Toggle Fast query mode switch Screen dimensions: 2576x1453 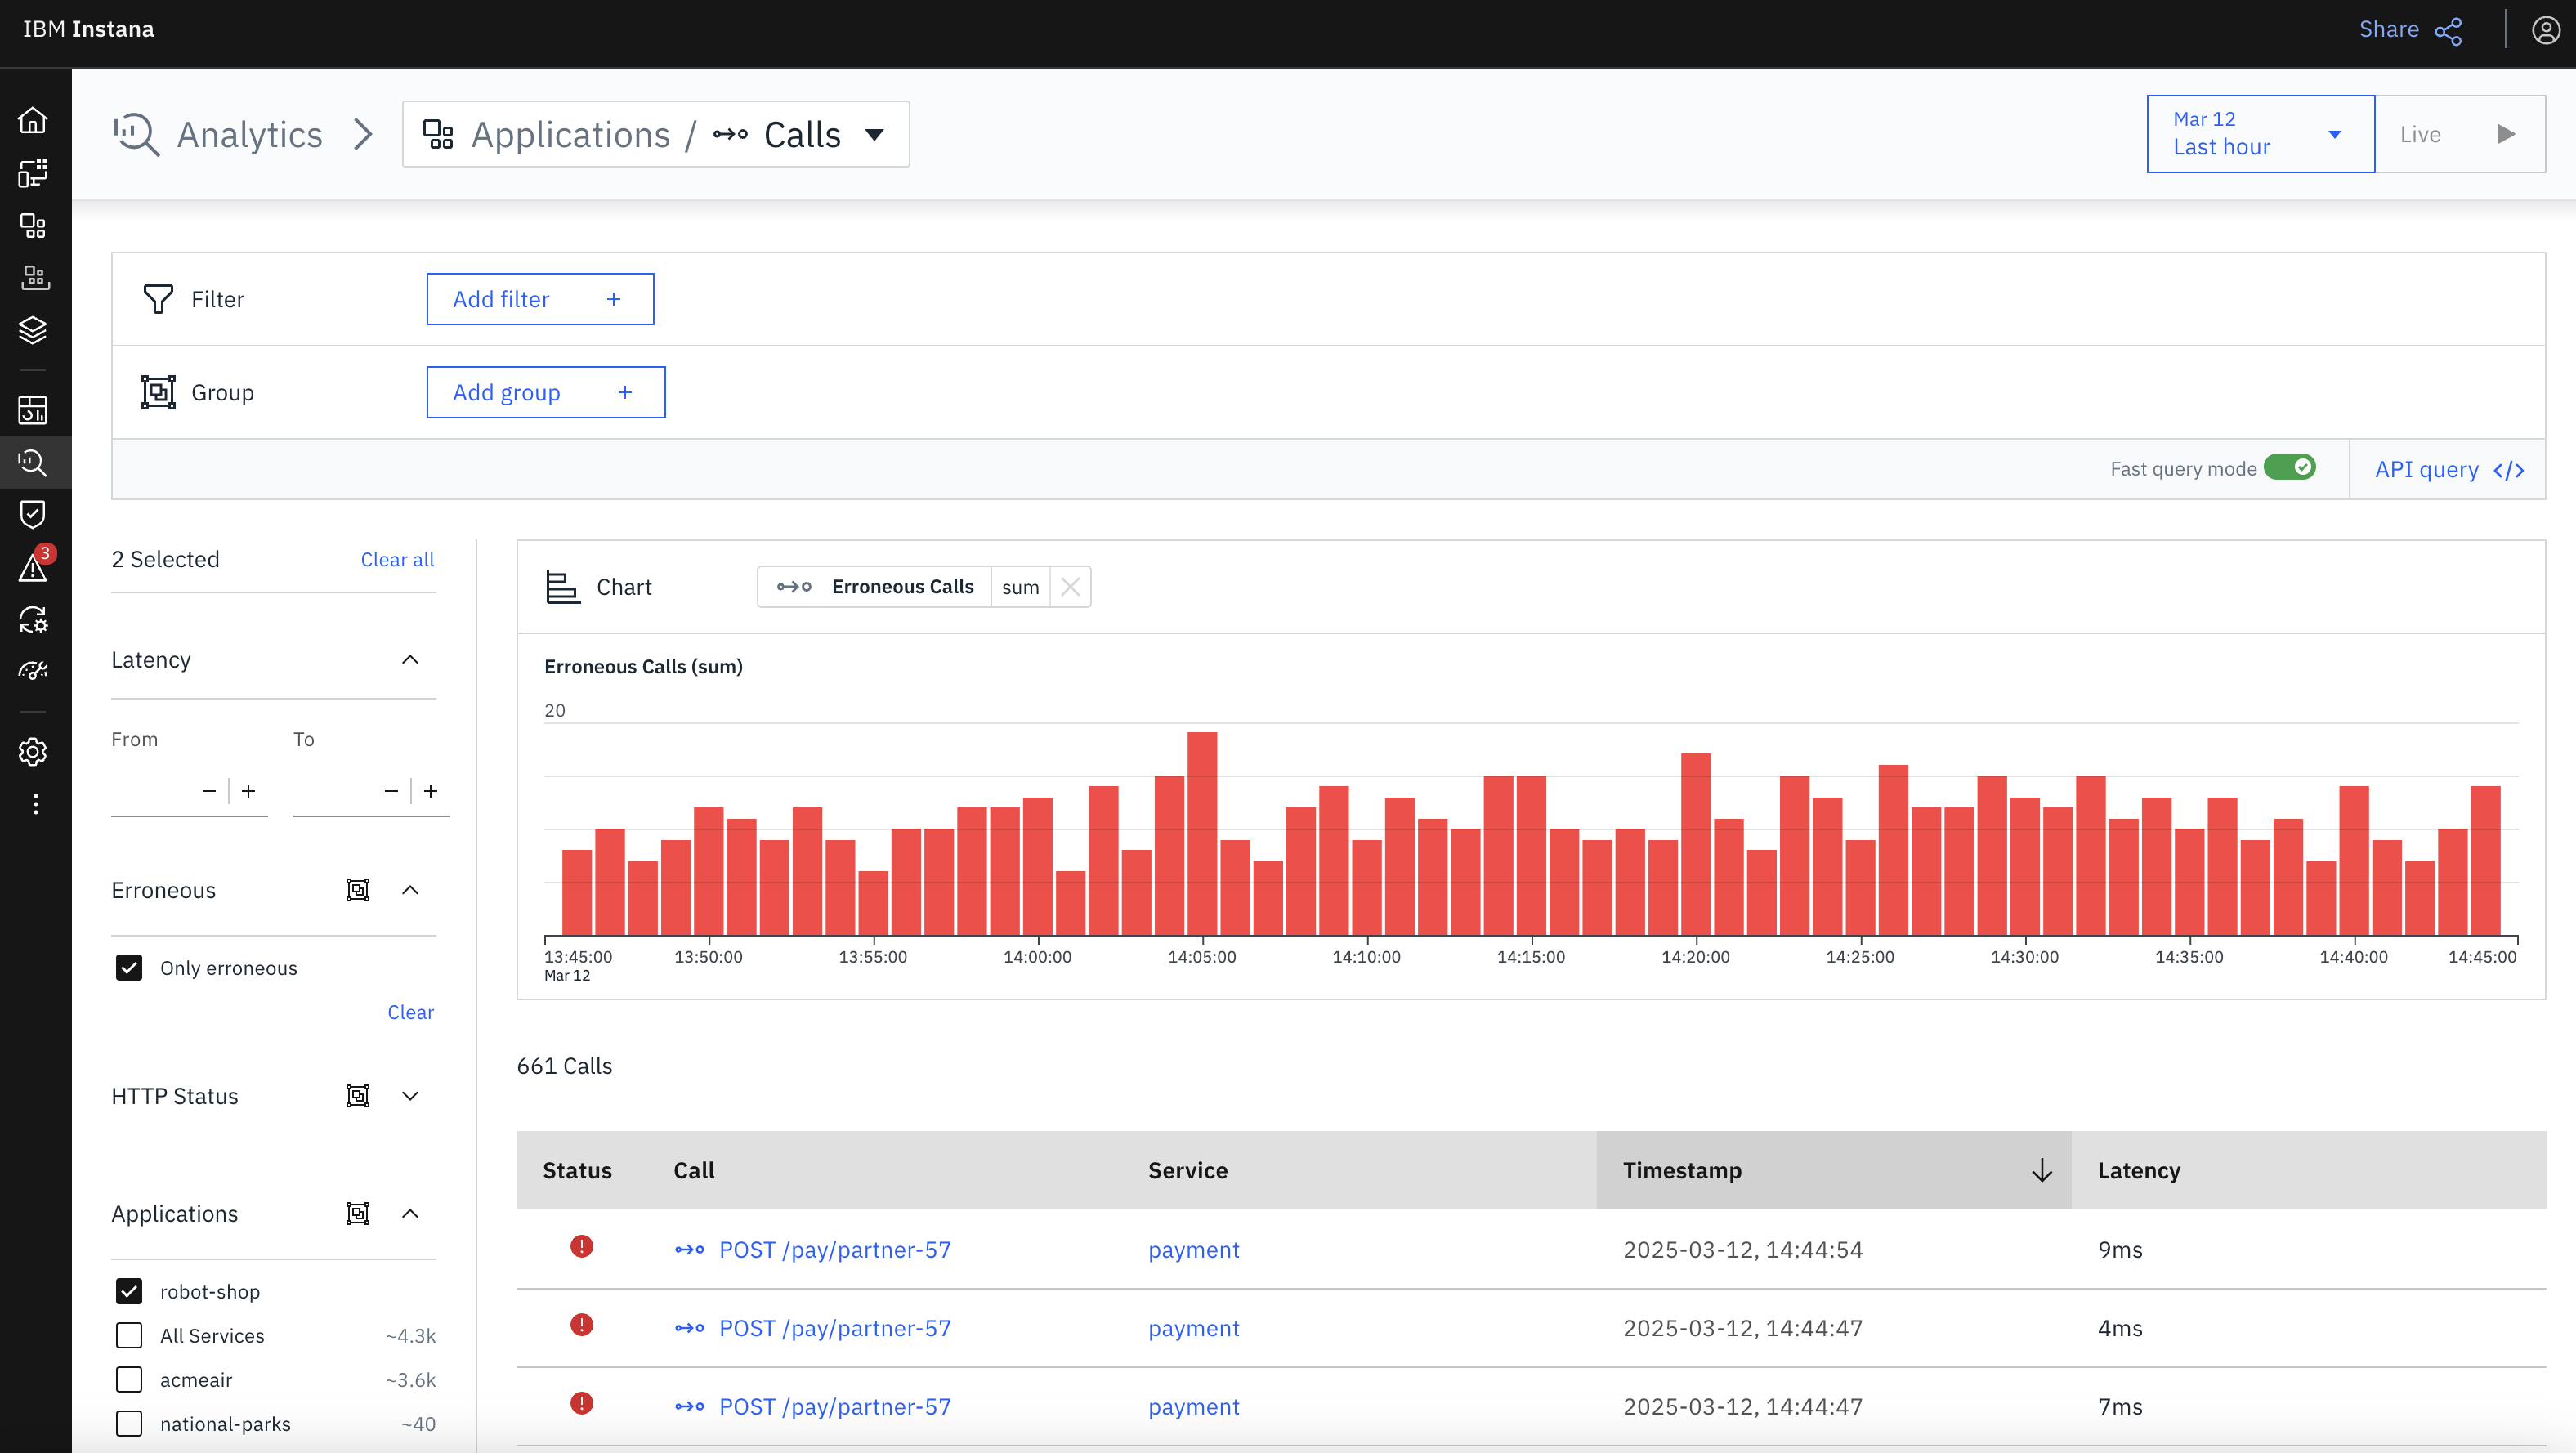pyautogui.click(x=2290, y=467)
